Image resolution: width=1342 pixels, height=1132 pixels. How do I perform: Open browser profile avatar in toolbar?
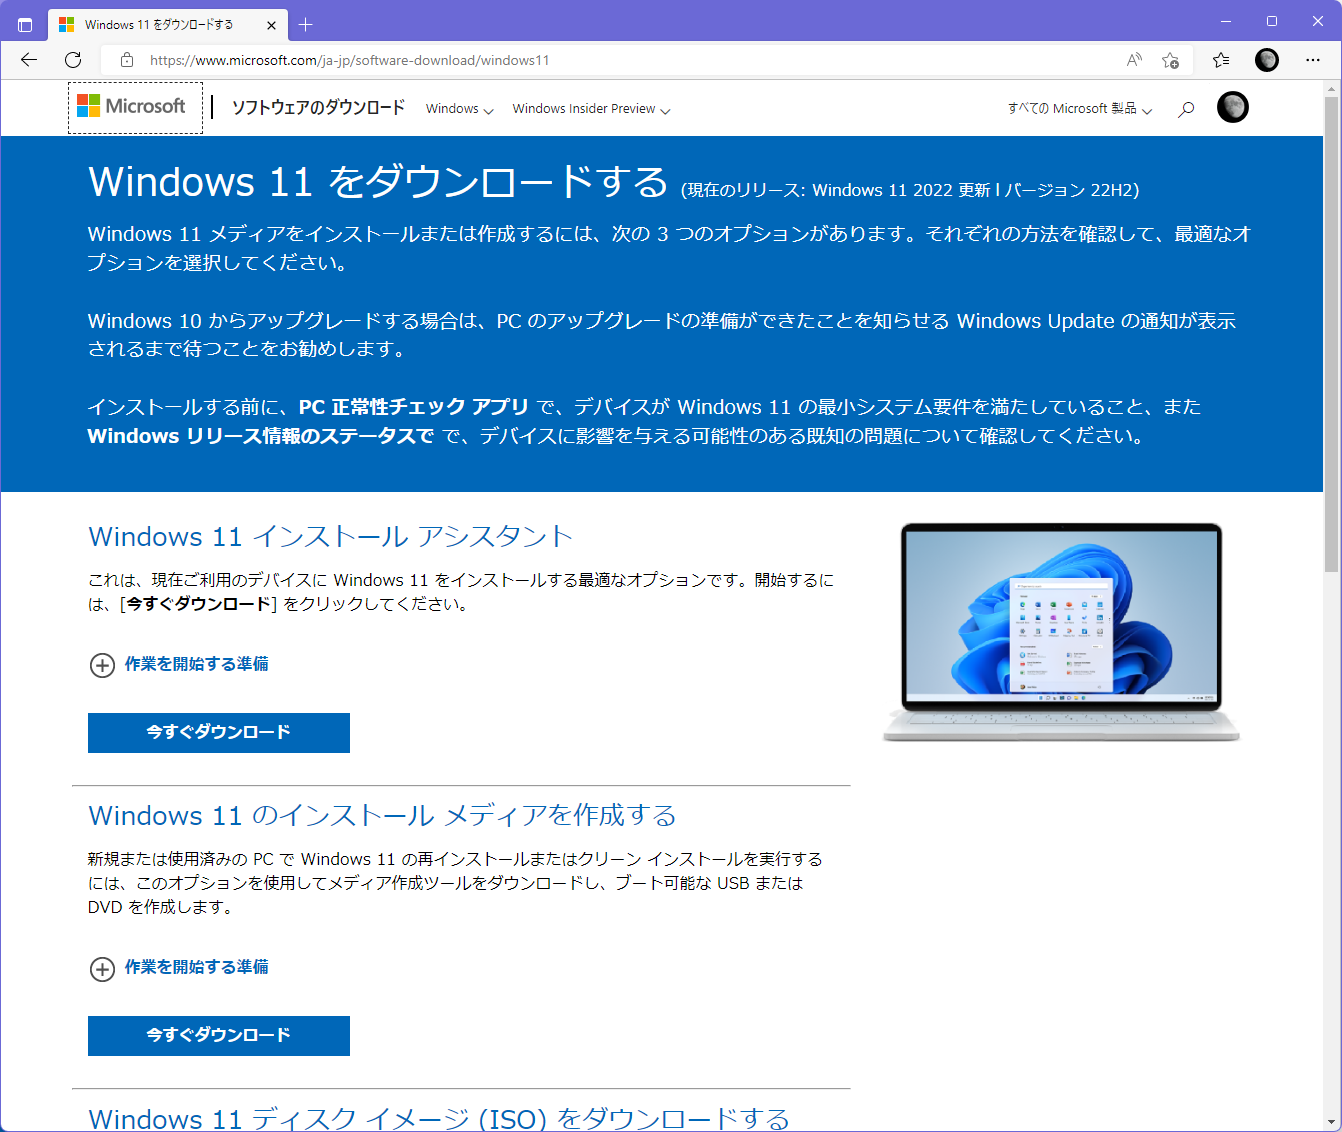[x=1267, y=60]
